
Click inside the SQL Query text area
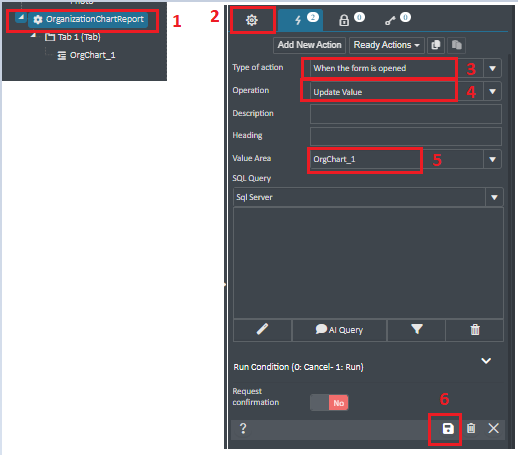coord(368,263)
